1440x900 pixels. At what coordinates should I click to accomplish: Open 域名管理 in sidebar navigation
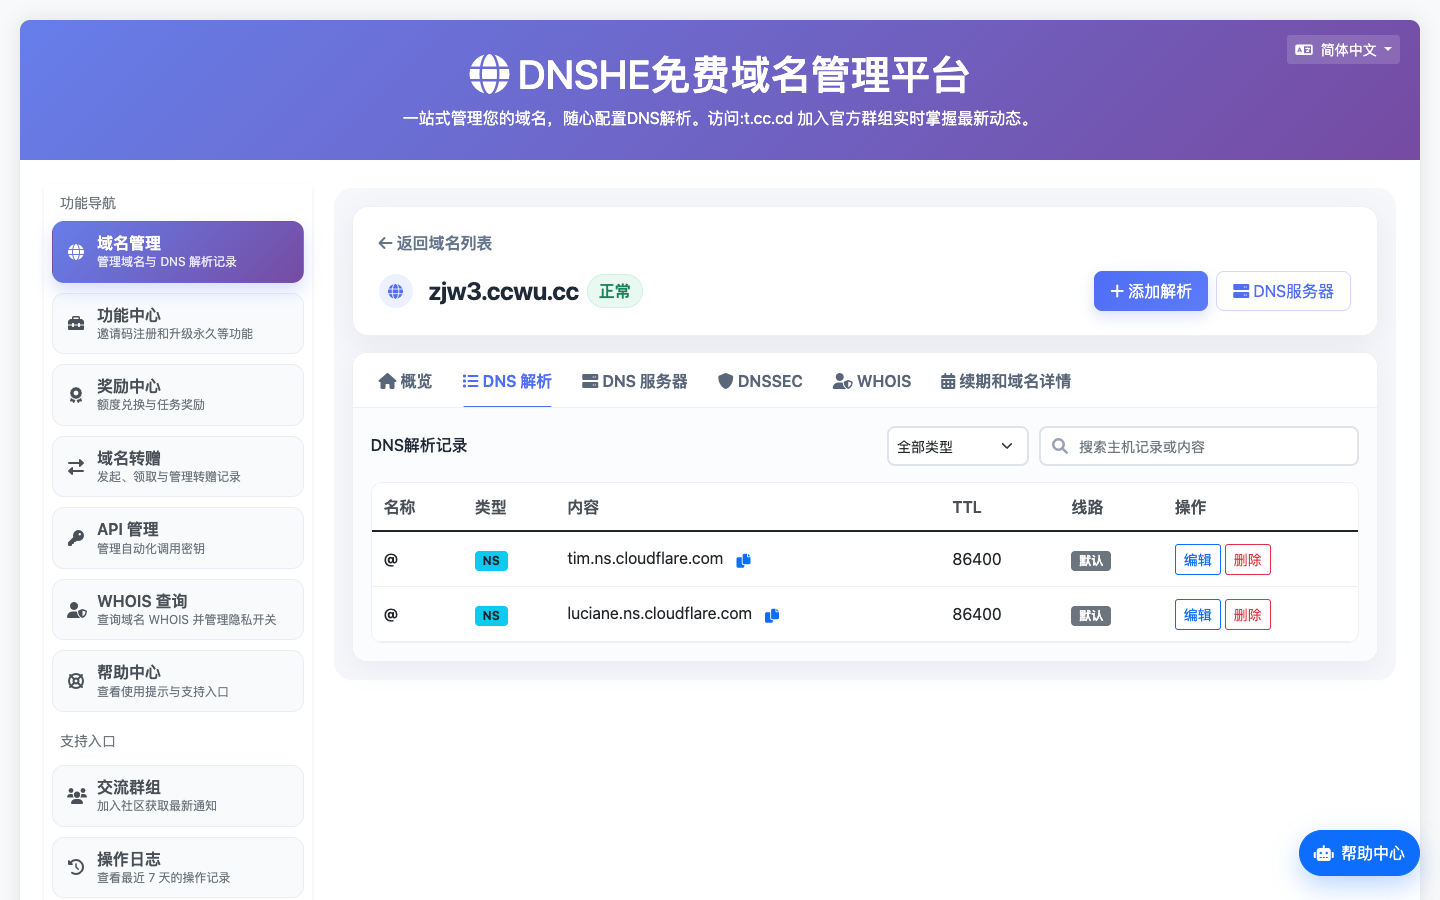point(178,252)
